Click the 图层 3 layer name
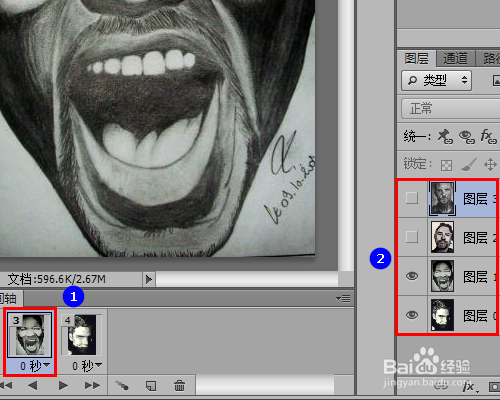The width and height of the screenshot is (500, 400). point(480,199)
